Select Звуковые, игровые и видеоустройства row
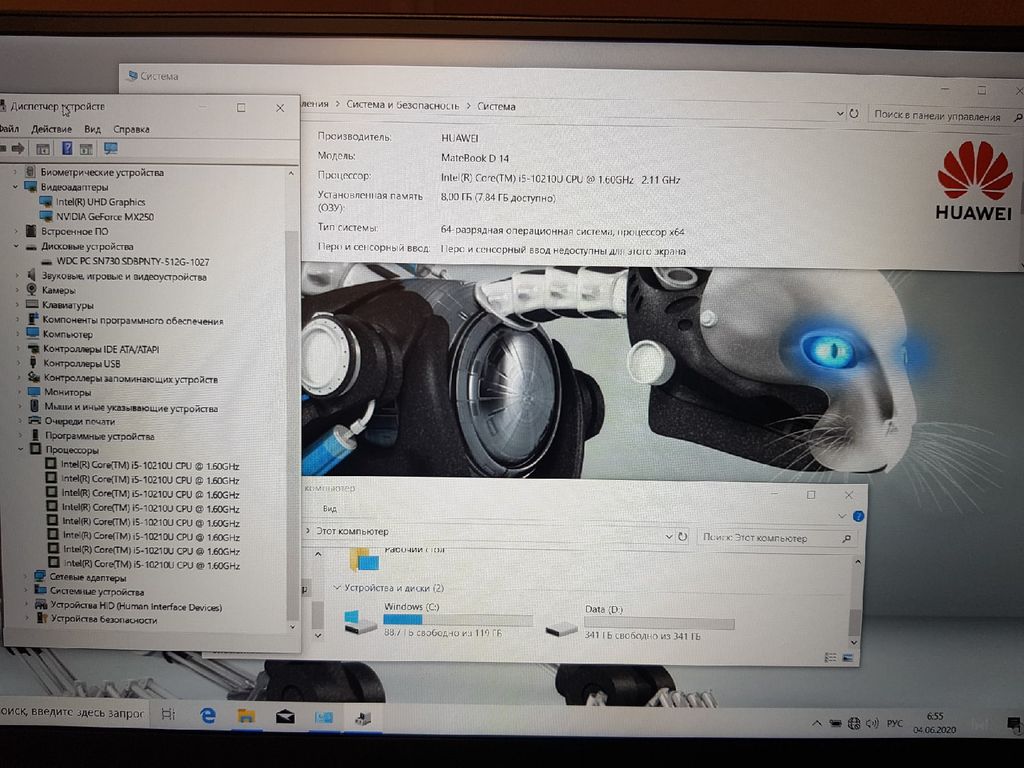The height and width of the screenshot is (768, 1024). click(124, 276)
